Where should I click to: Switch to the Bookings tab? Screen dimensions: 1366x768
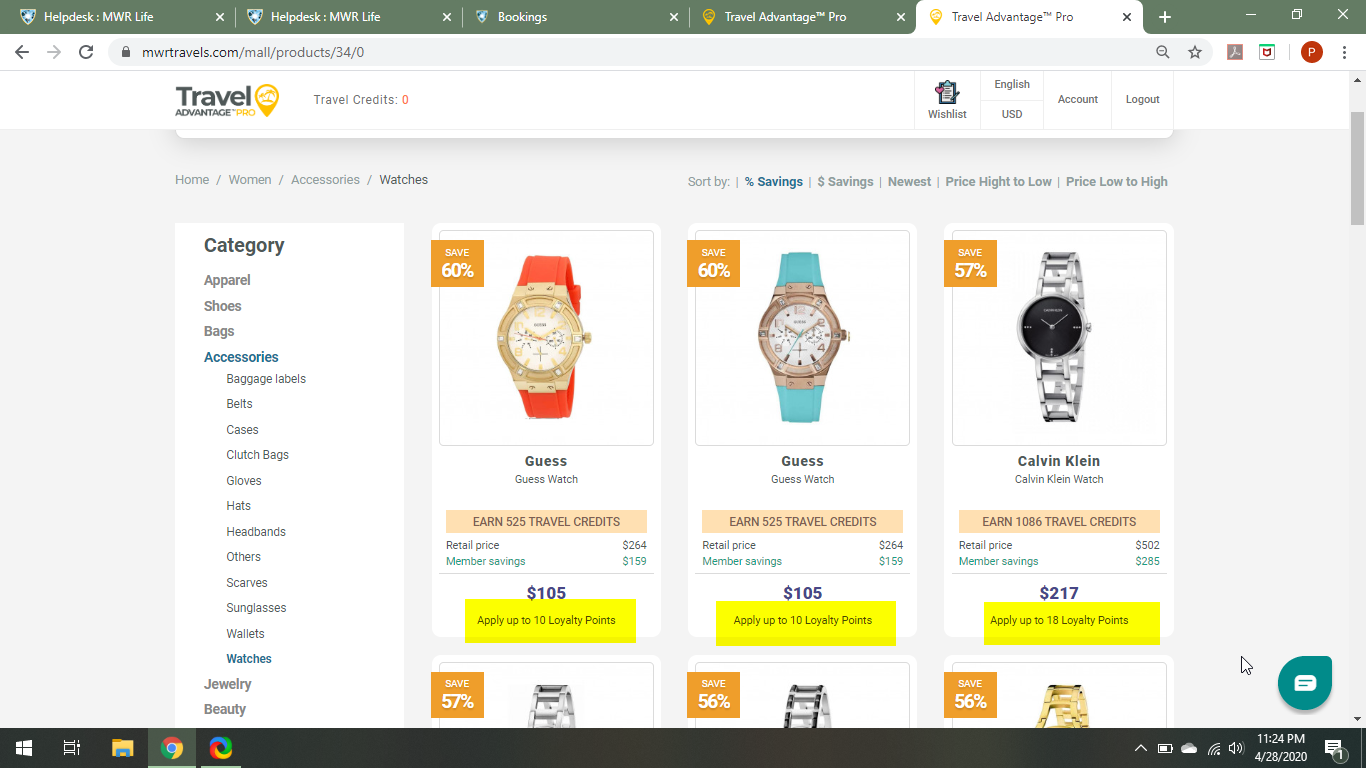(x=576, y=17)
